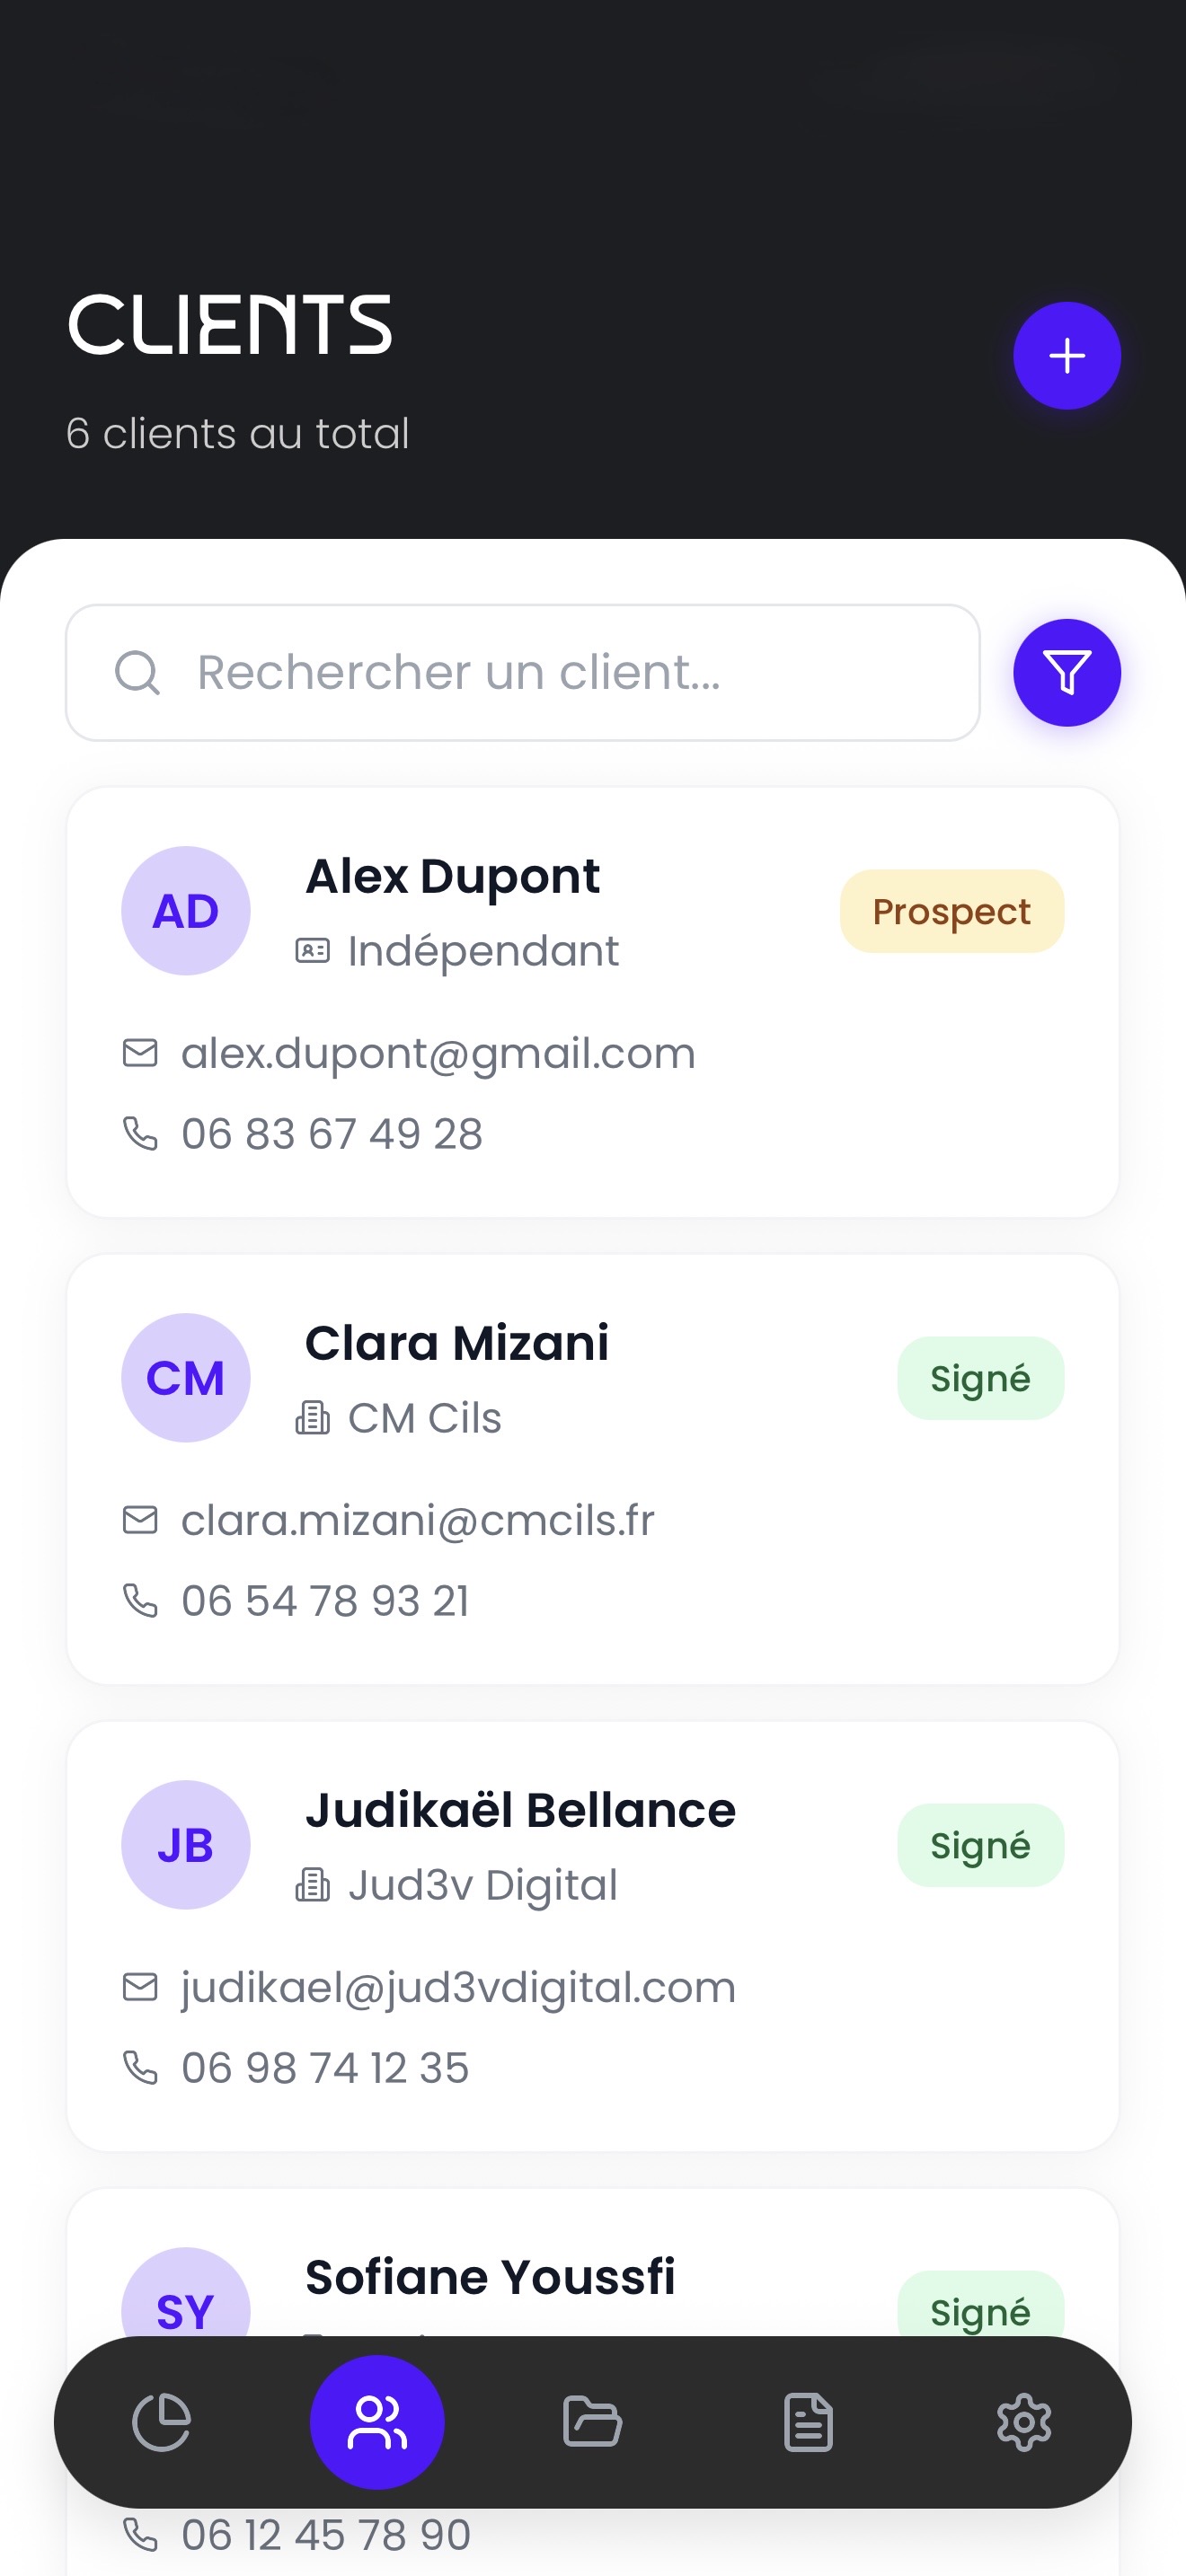Tap email alex.dupont@gmail.com
The width and height of the screenshot is (1186, 2576).
tap(437, 1054)
